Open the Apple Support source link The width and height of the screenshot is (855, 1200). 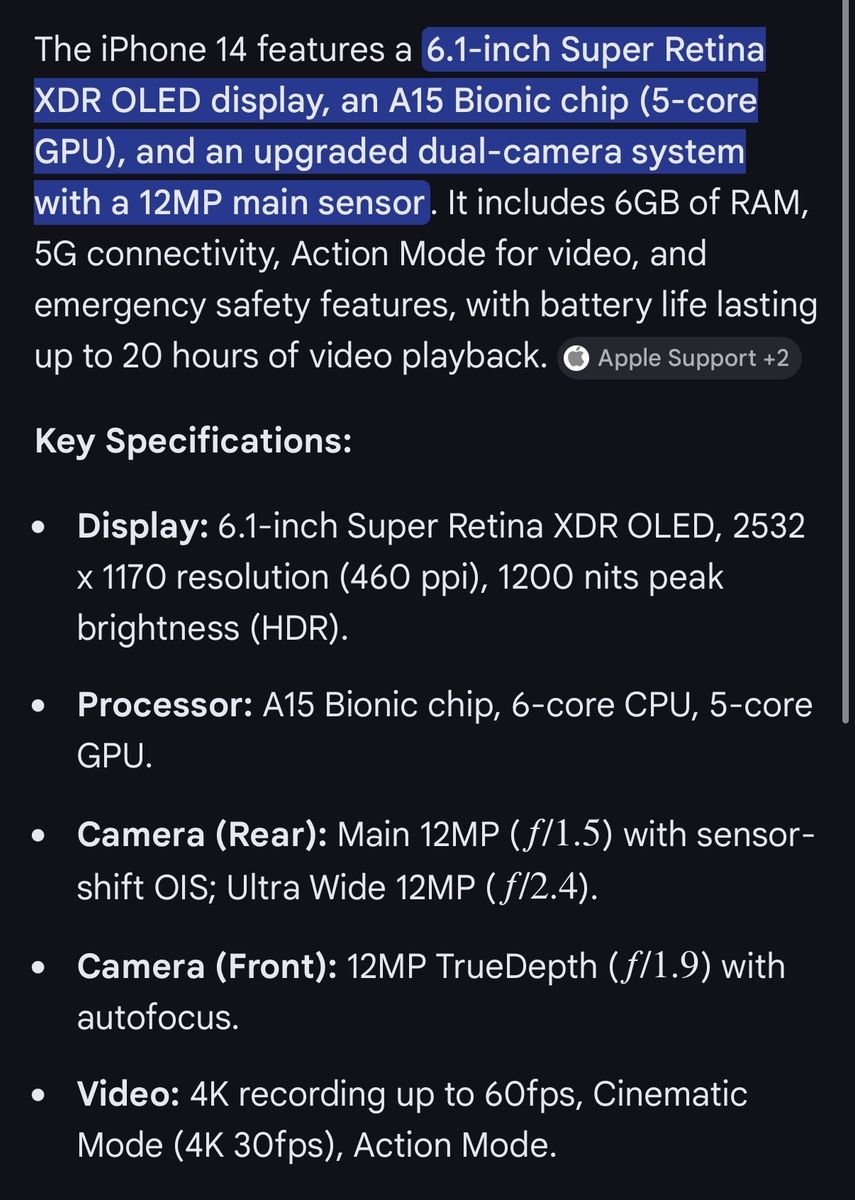click(676, 359)
